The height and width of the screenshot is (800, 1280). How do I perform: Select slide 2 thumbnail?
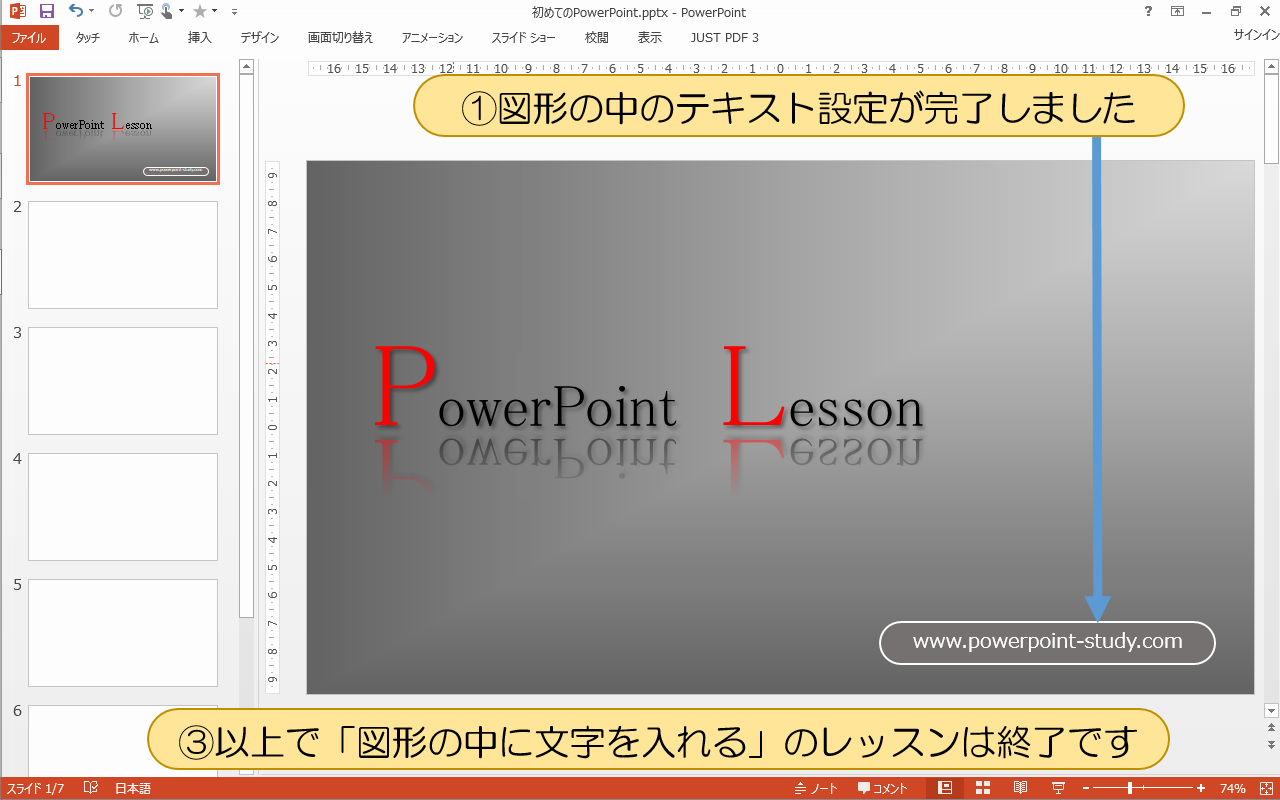click(123, 255)
